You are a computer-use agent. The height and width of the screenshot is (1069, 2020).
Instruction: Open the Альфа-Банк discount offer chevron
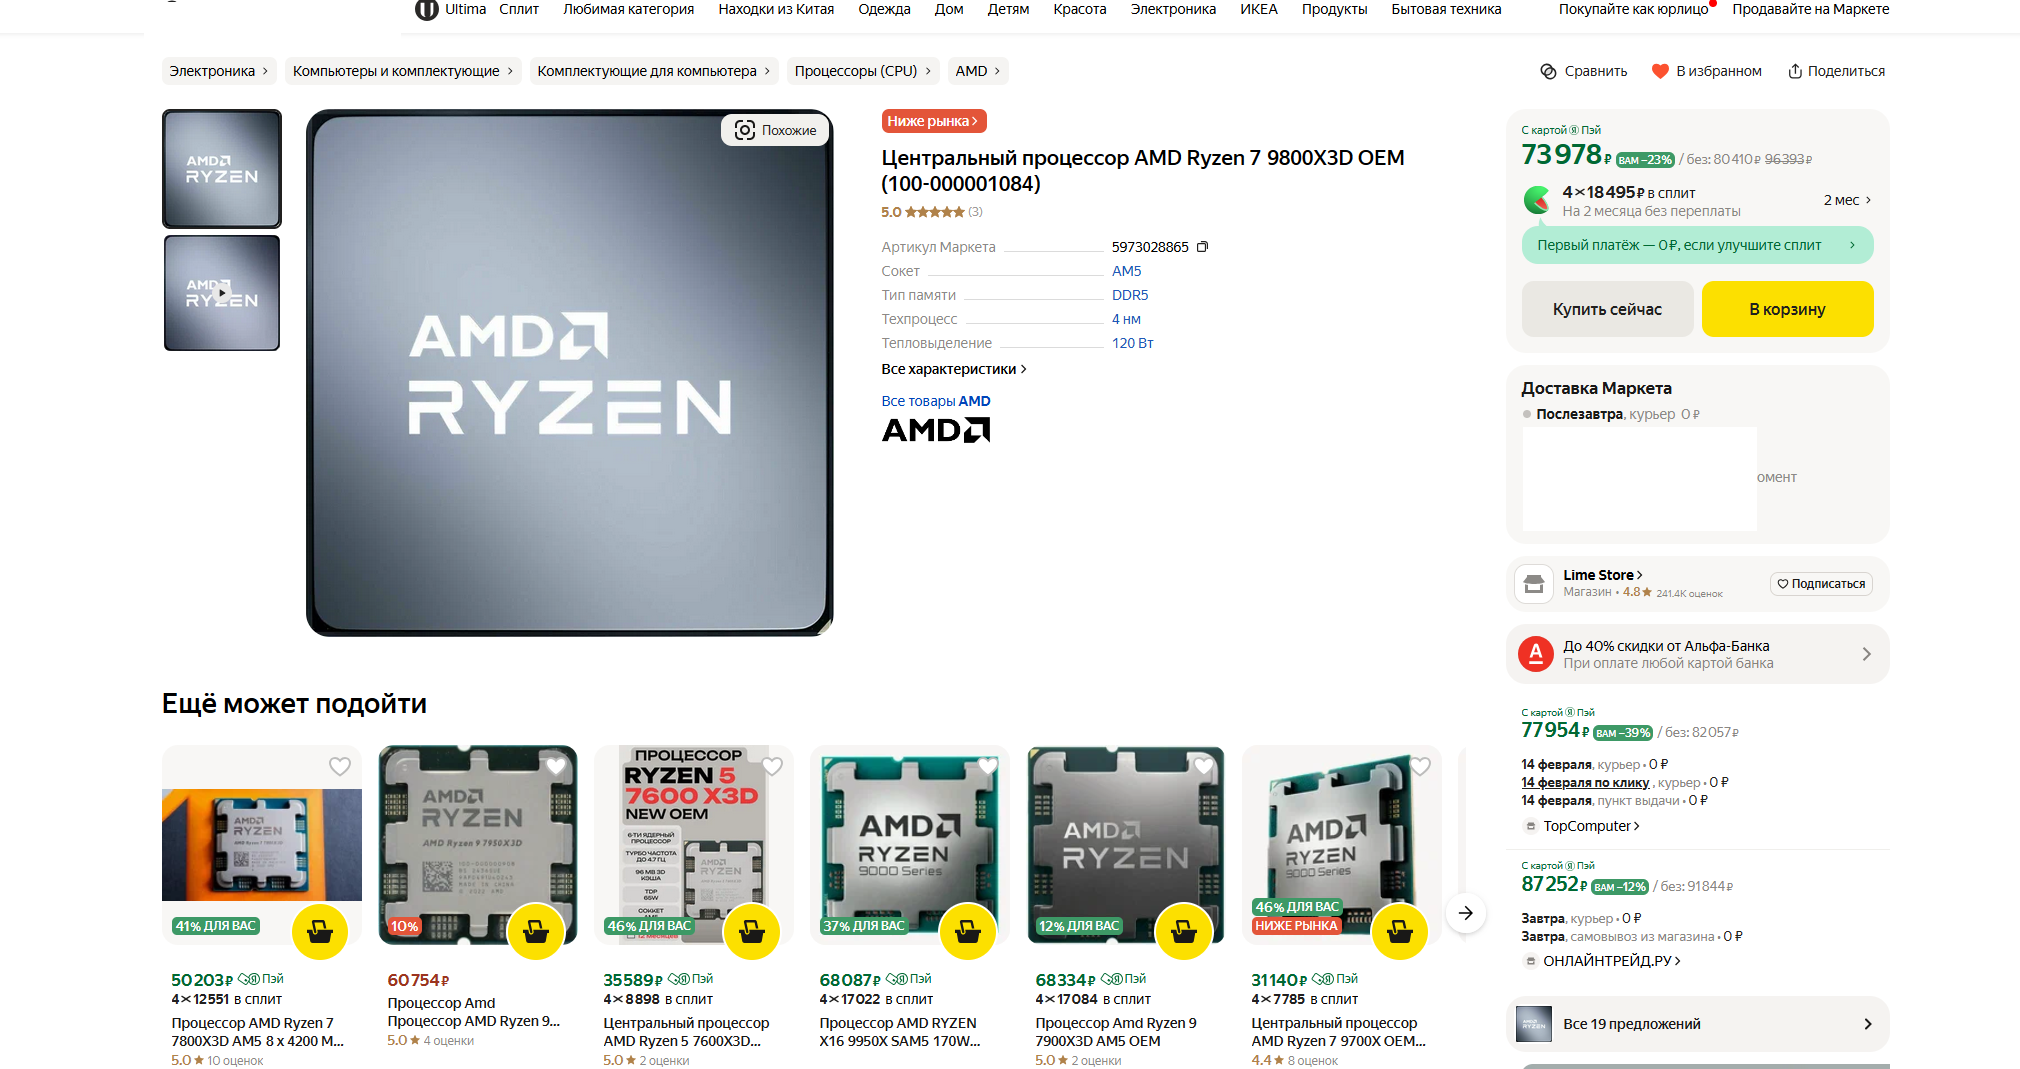click(x=1867, y=654)
